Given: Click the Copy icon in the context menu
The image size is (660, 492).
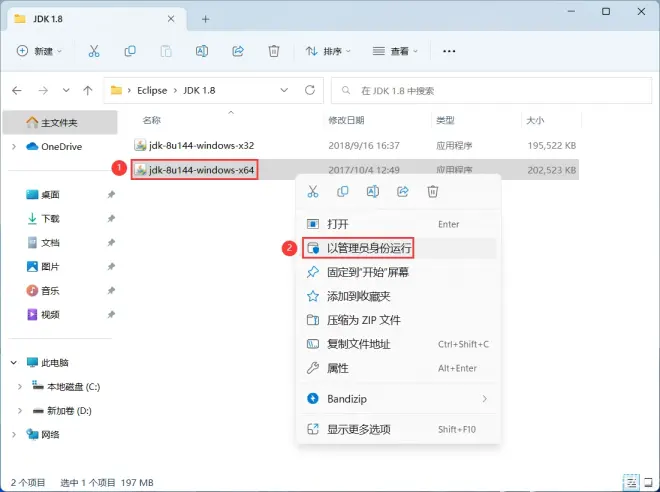Looking at the screenshot, I should pos(343,191).
